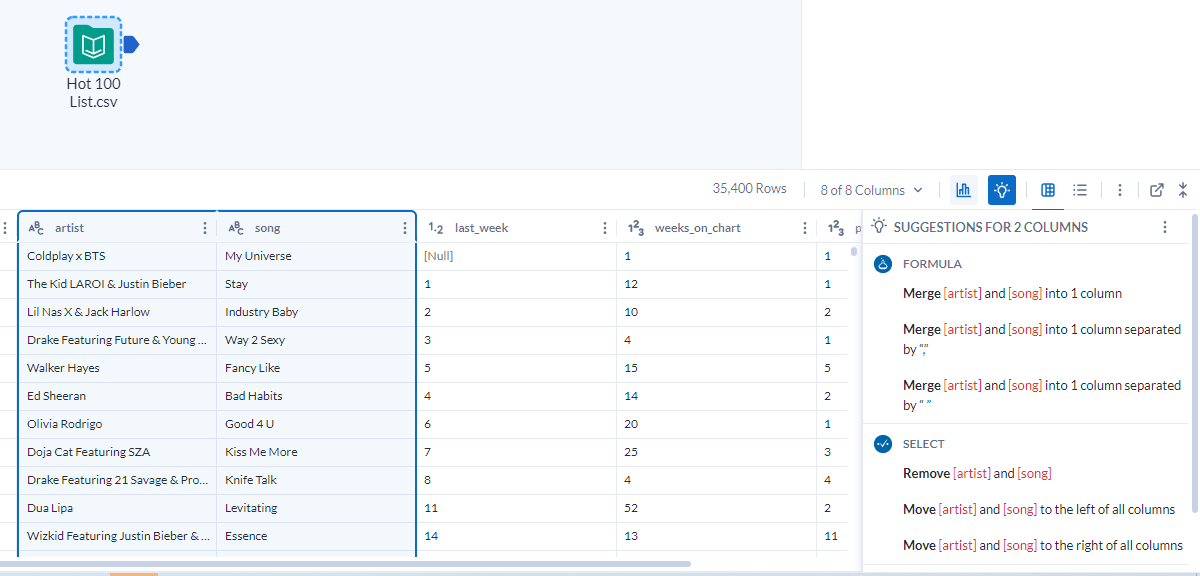Select the Walker Hayes cell
This screenshot has width=1200, height=576.
pyautogui.click(x=117, y=368)
